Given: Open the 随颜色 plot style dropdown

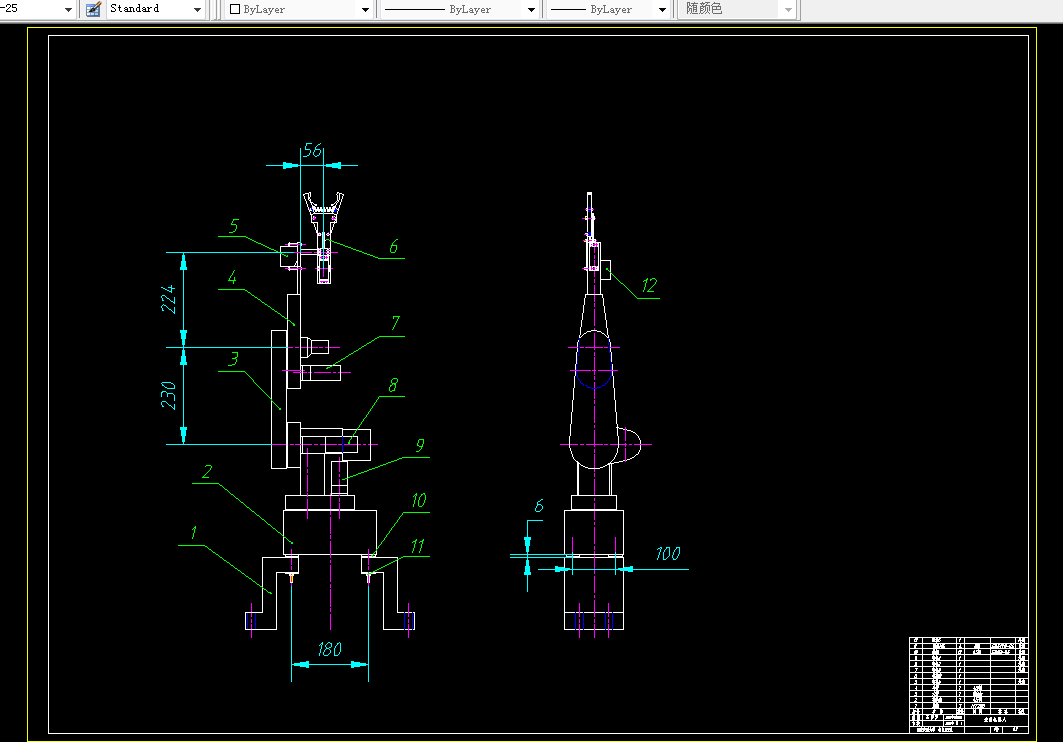Looking at the screenshot, I should click(x=787, y=9).
